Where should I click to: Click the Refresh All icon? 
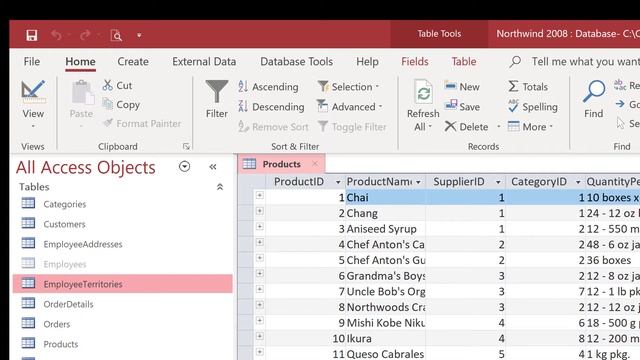point(423,92)
